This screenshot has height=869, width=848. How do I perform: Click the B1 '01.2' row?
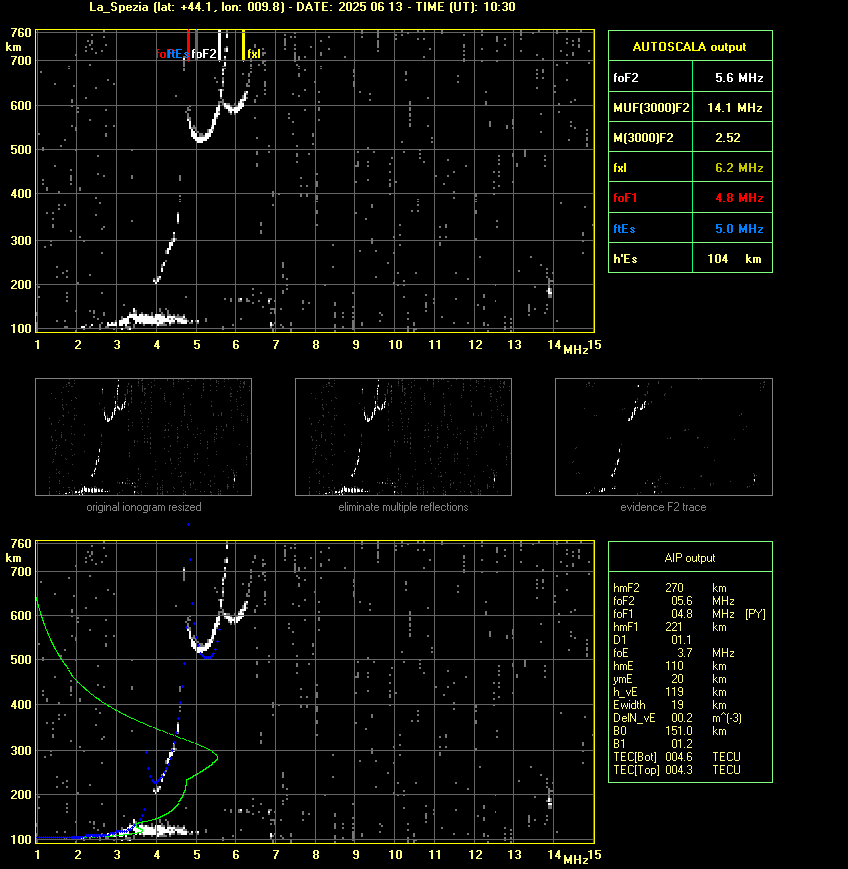[x=652, y=744]
